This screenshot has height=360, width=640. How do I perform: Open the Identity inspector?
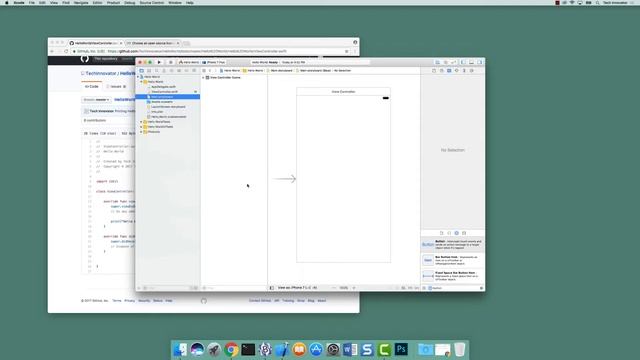coord(449,71)
